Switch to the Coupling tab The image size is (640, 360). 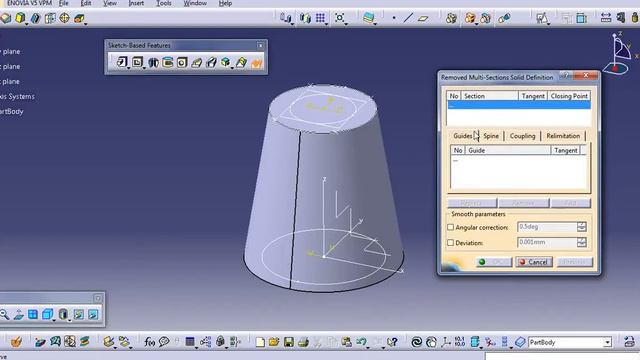pos(522,136)
